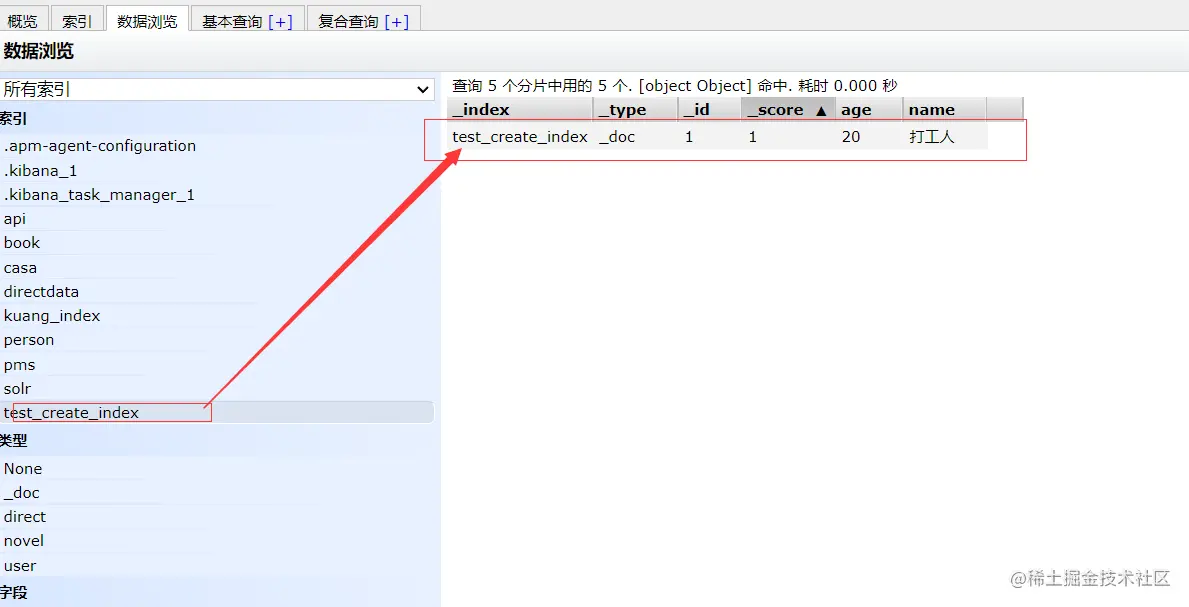This screenshot has height=607, width=1189.
Task: Sort by the _type column header
Action: click(x=635, y=110)
